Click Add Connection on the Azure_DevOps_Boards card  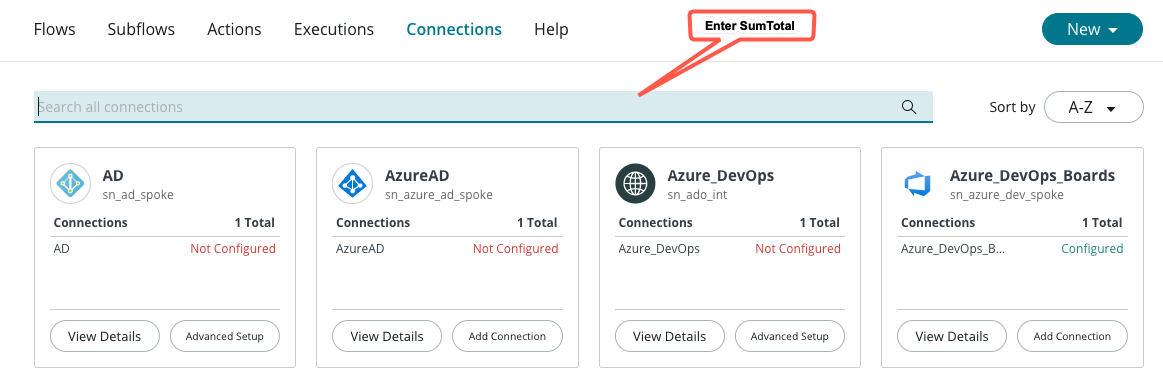[x=1073, y=336]
